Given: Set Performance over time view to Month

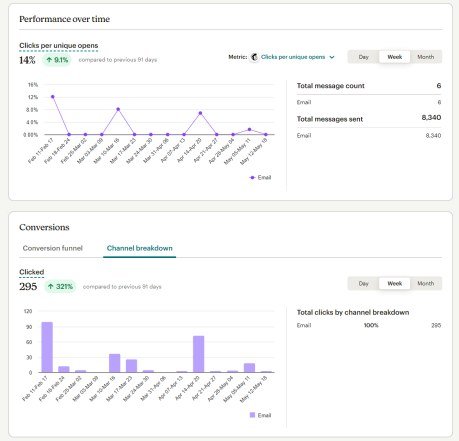Looking at the screenshot, I should coord(426,57).
